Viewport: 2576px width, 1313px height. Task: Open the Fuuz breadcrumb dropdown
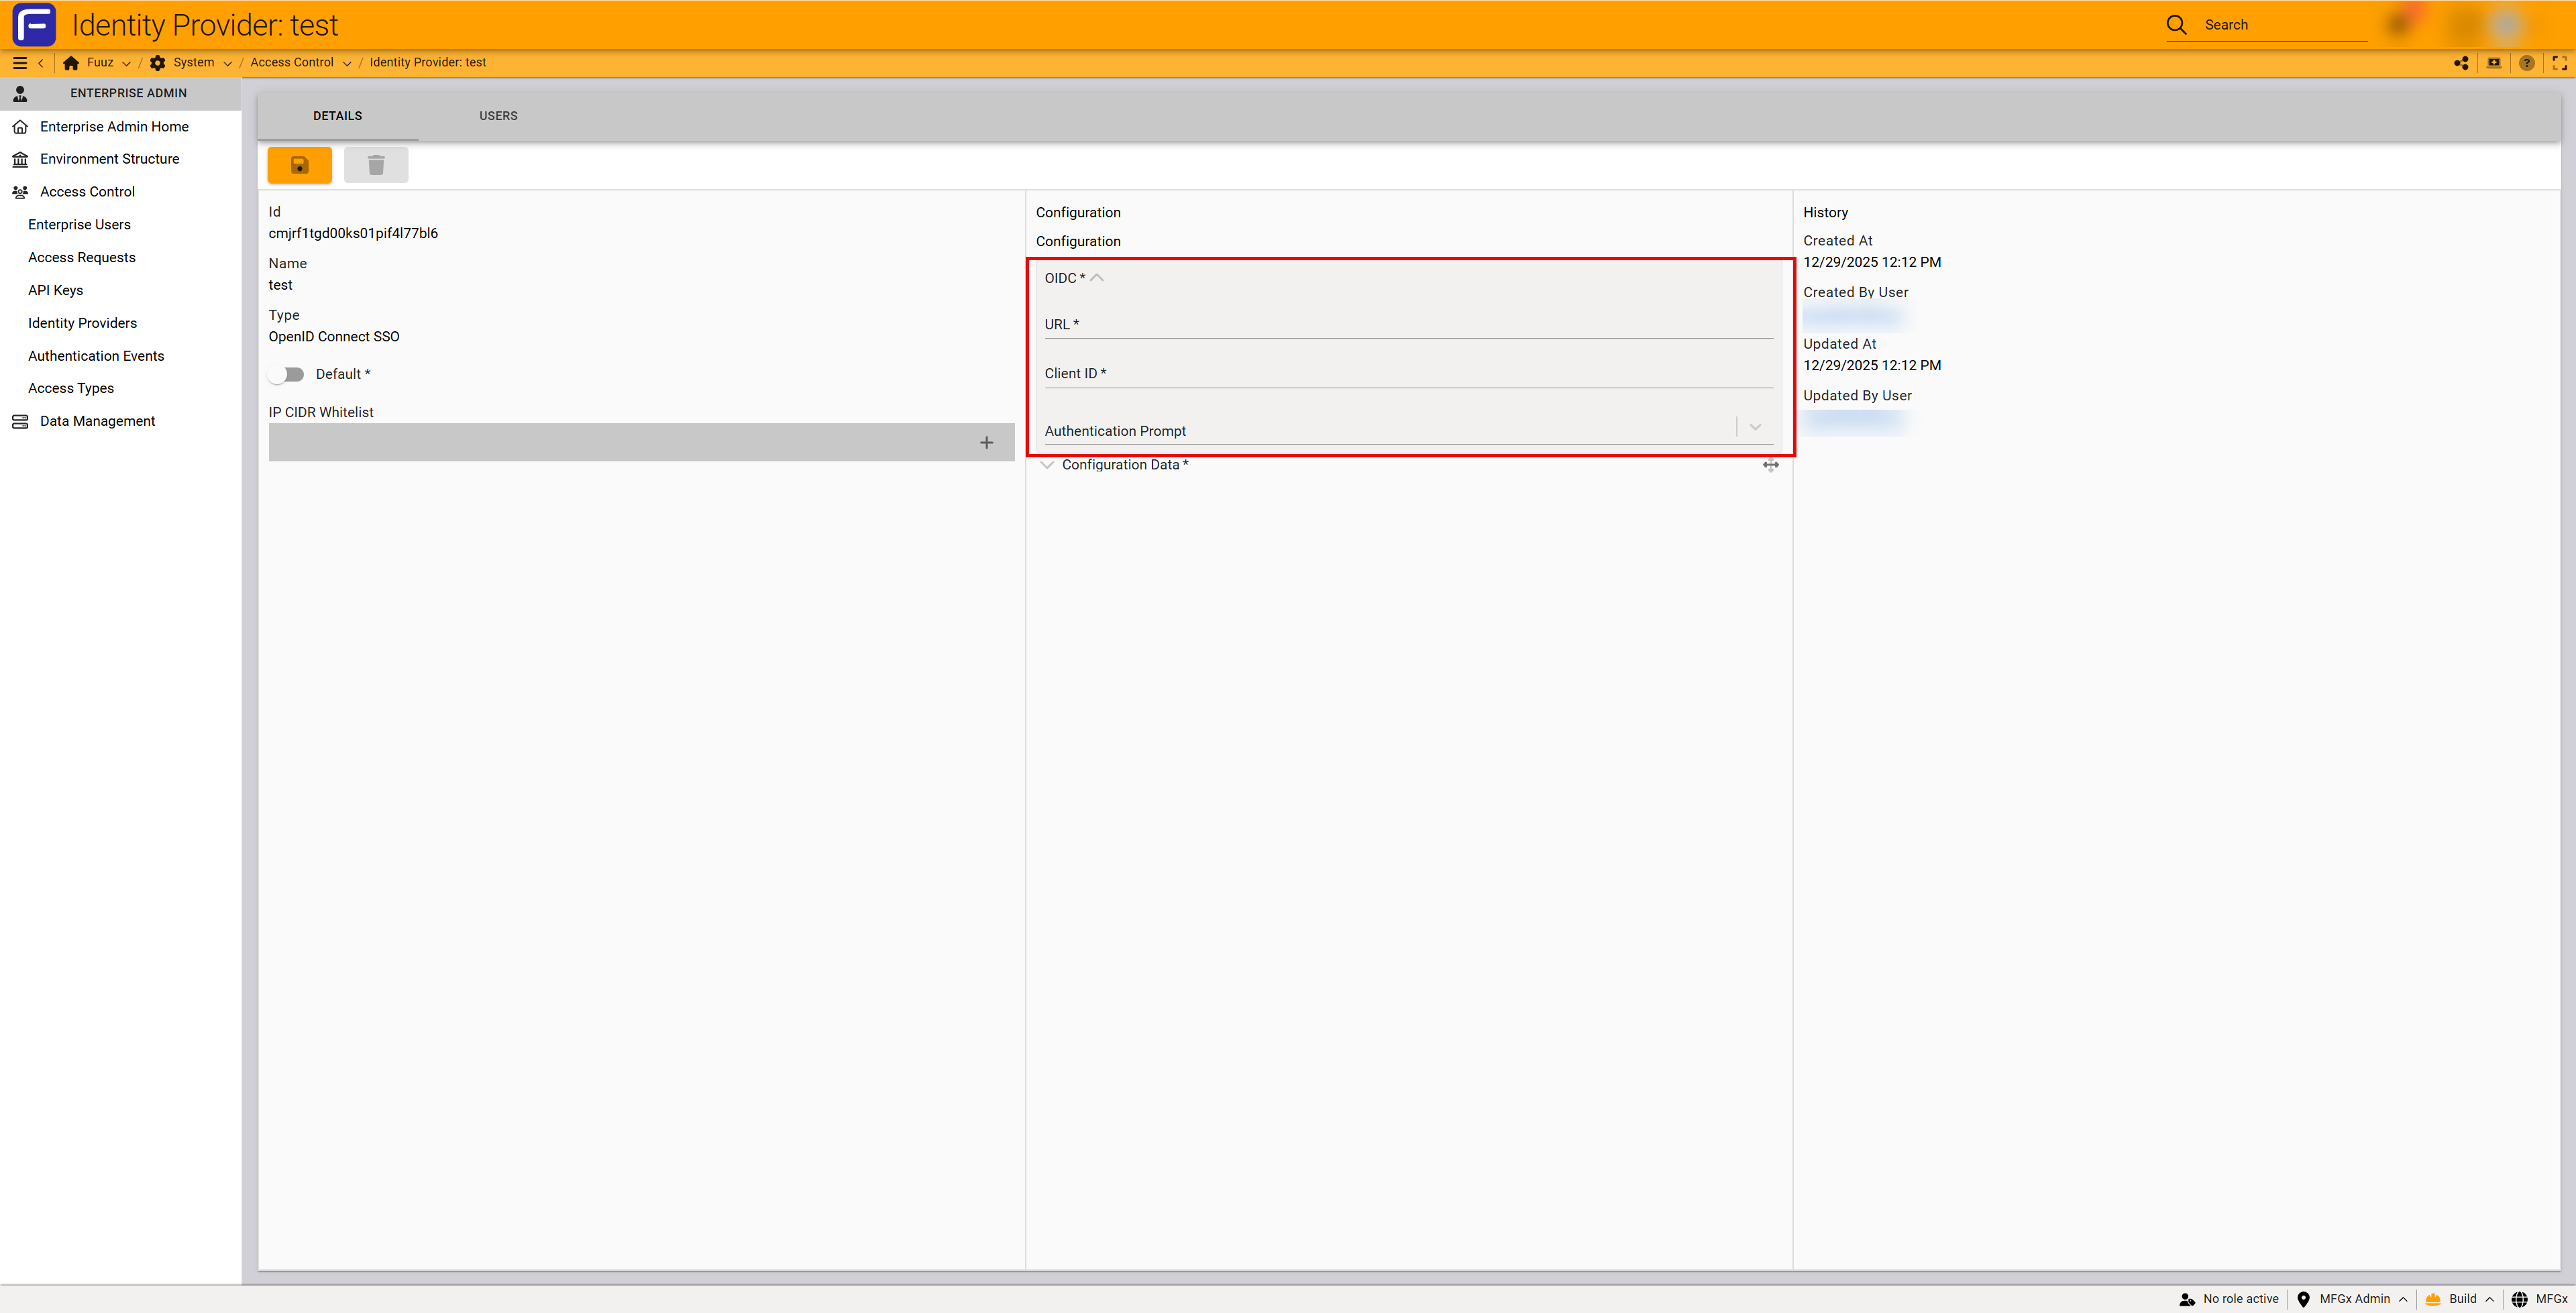pos(126,63)
